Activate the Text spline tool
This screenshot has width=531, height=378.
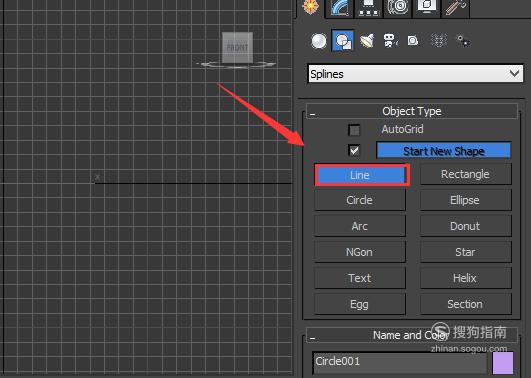(x=360, y=278)
